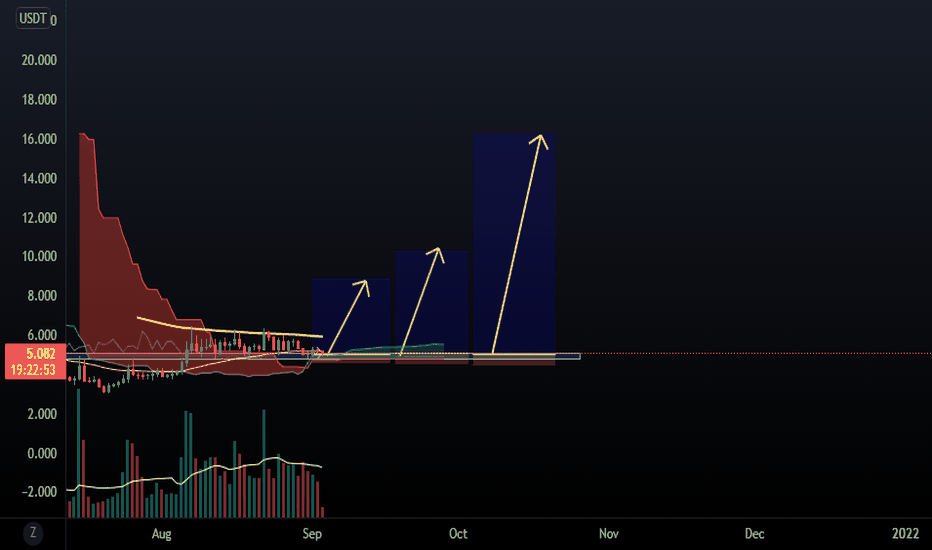Select the tallest blue projection box
This screenshot has width=932, height=550.
point(514,244)
